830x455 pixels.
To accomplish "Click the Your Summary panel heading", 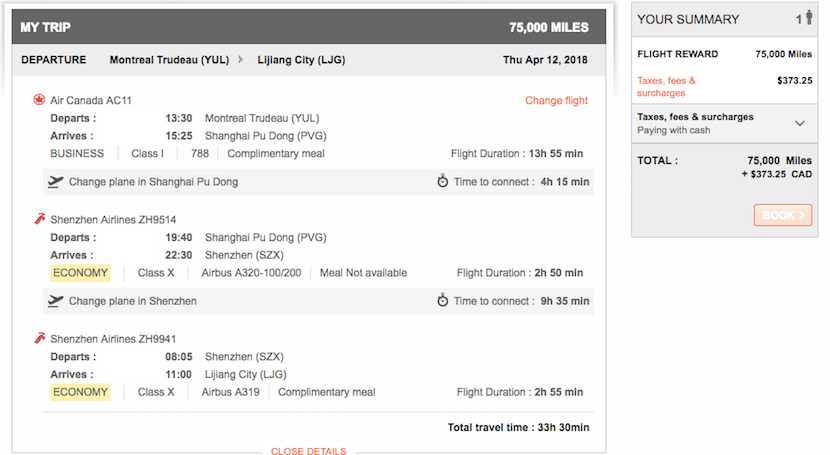I will pyautogui.click(x=688, y=20).
